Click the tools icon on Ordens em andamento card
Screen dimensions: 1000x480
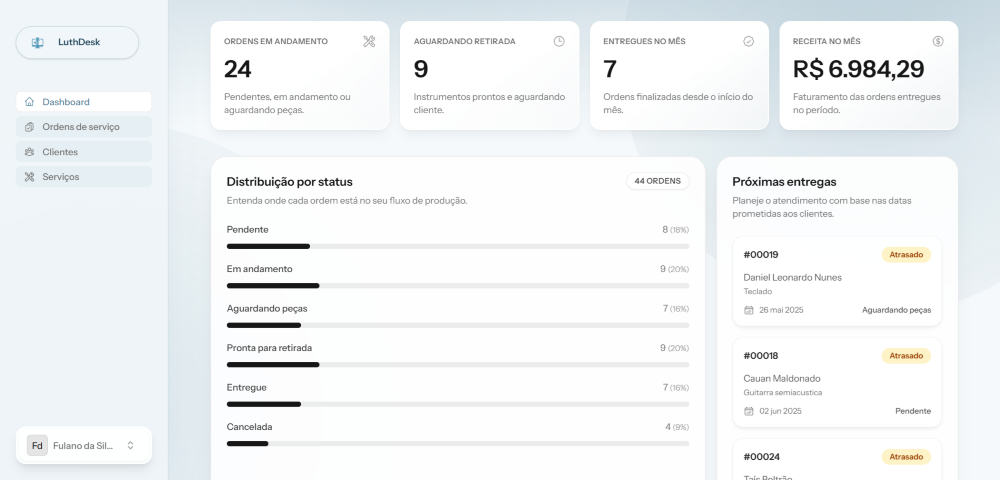pos(369,41)
